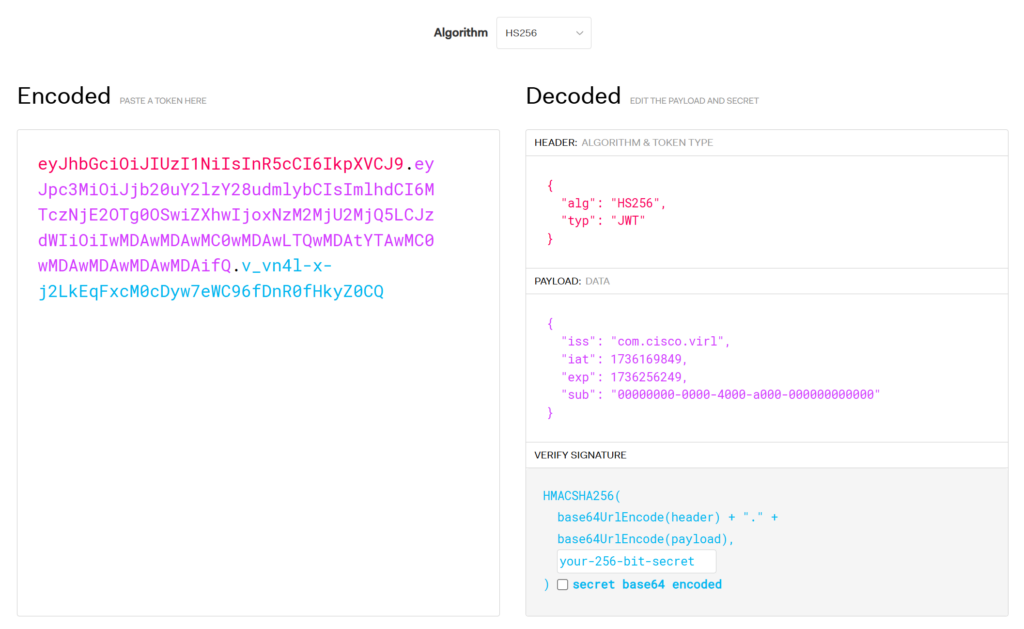
Task: Enable the base64 encoded secret checkbox
Action: 561,584
